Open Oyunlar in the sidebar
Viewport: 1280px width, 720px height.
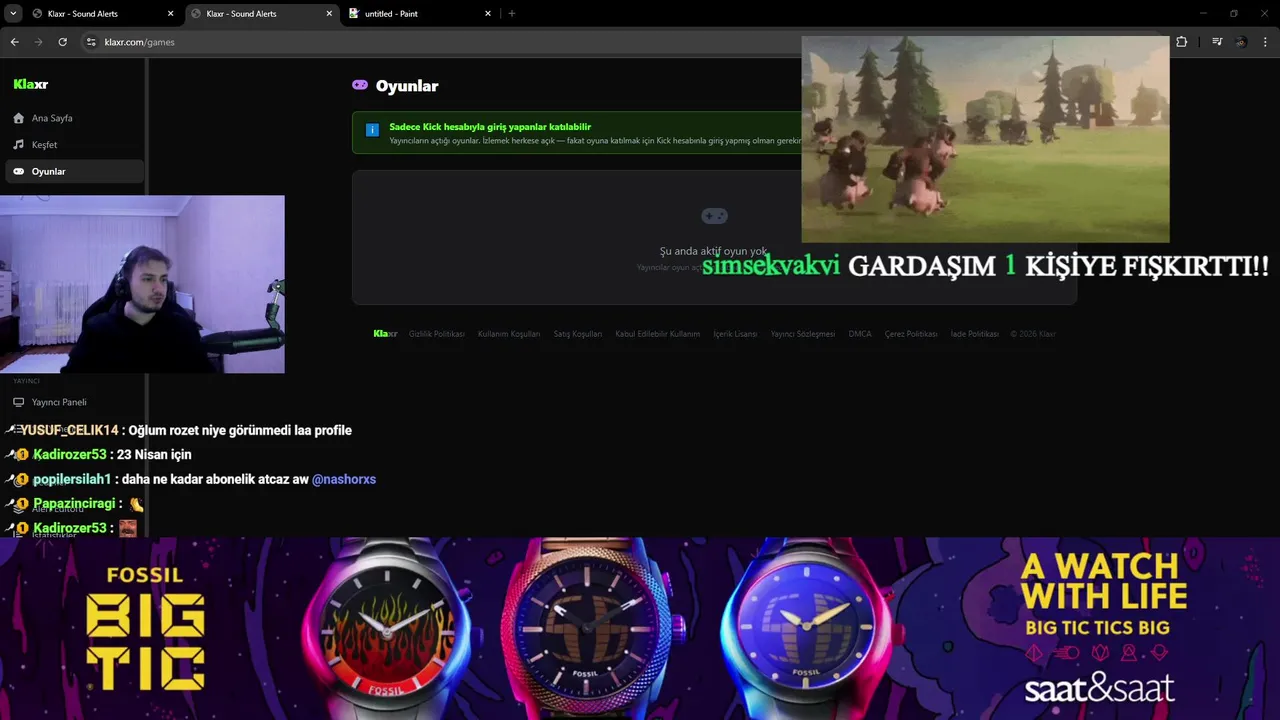(74, 171)
